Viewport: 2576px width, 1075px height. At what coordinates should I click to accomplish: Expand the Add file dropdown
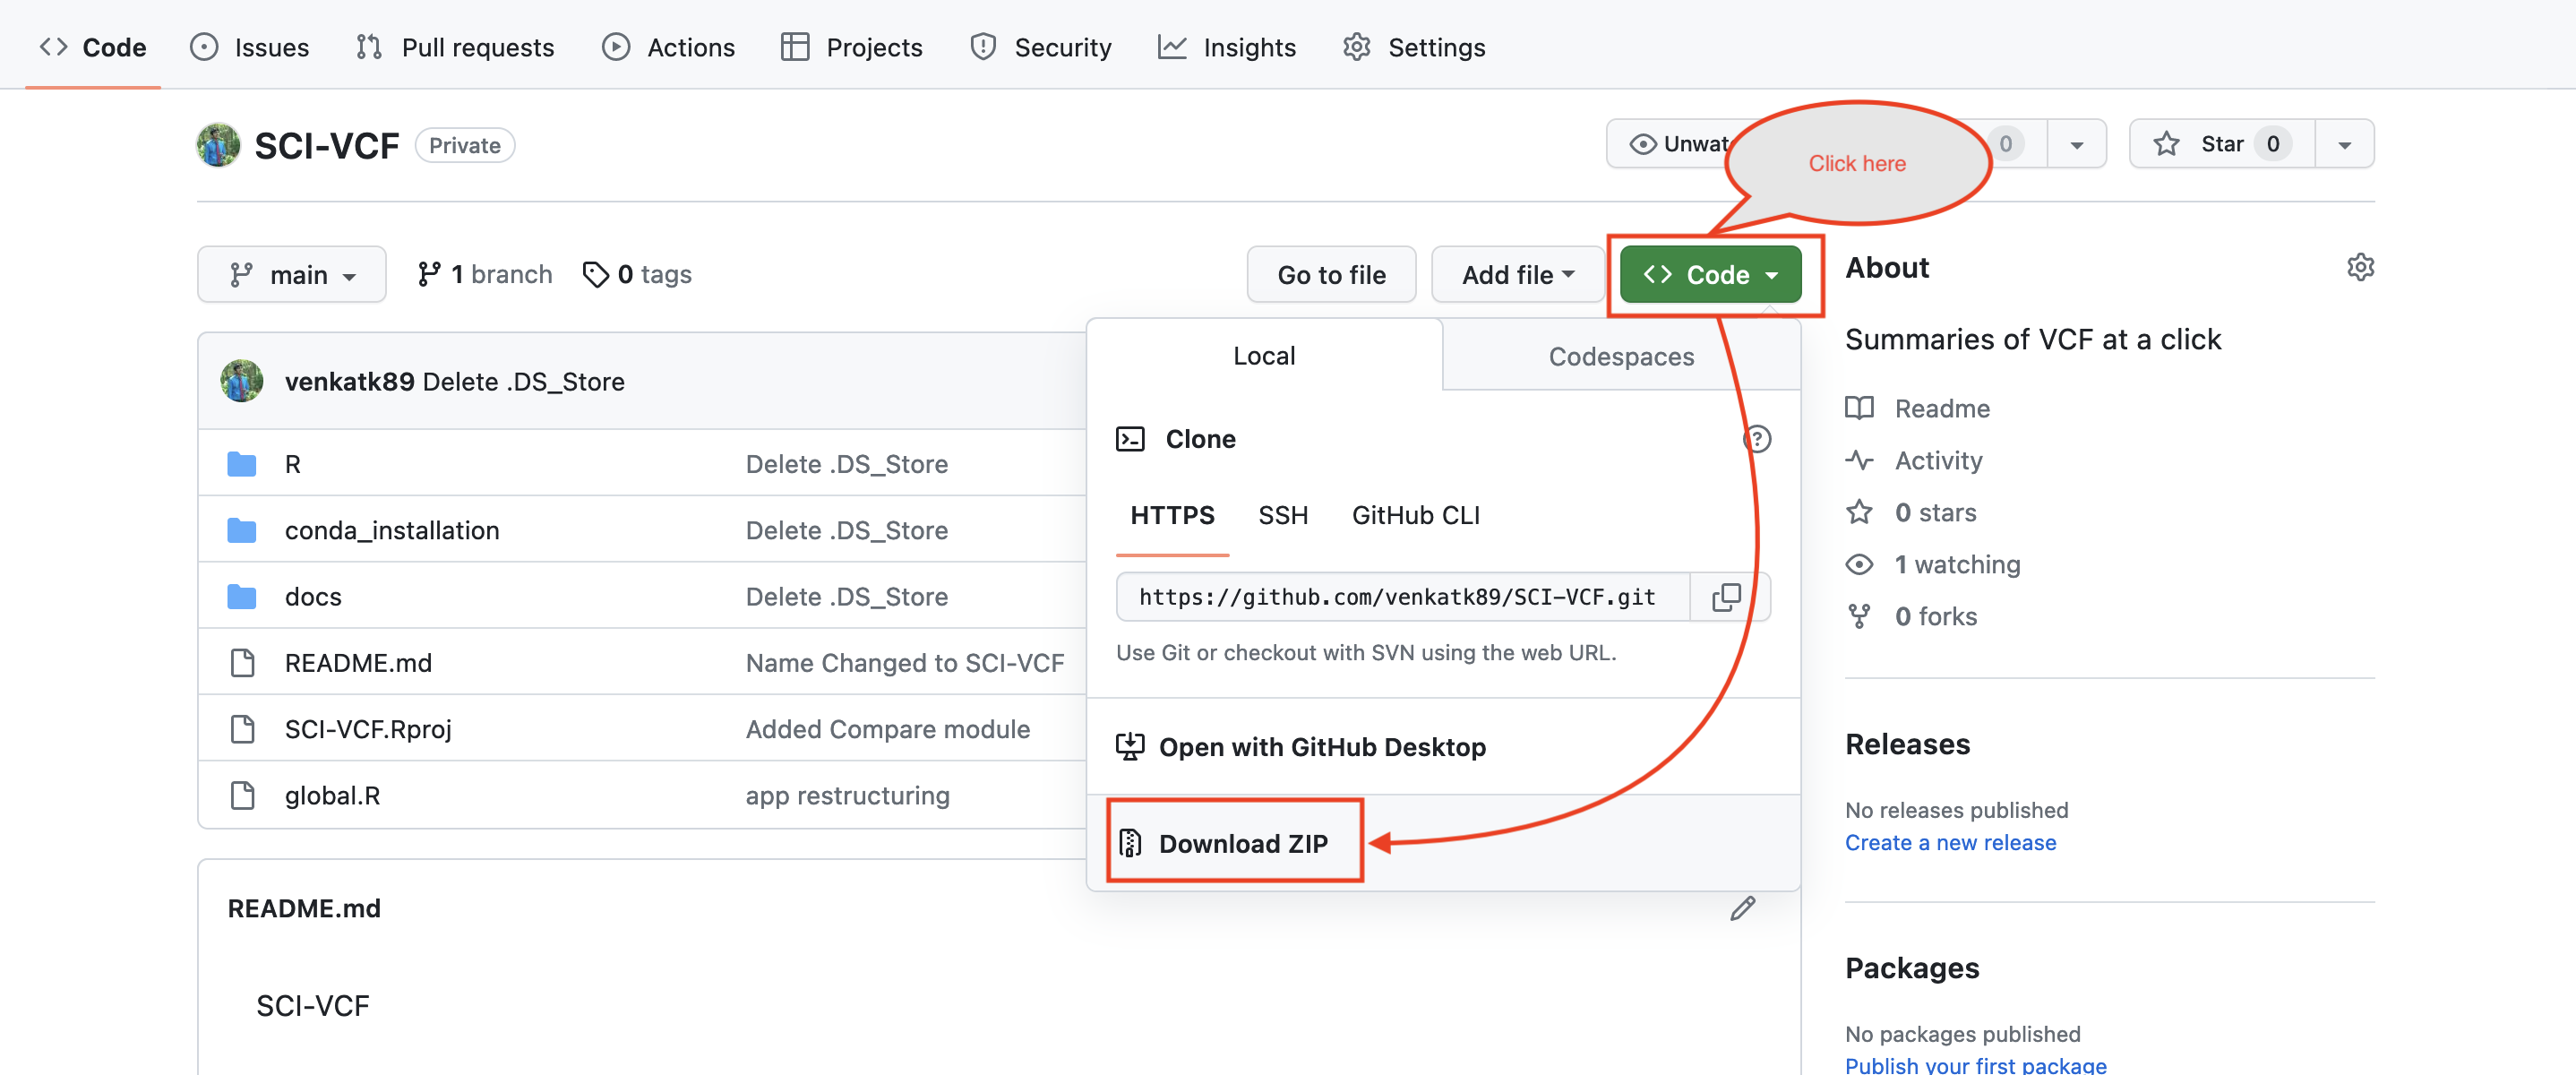(1517, 274)
